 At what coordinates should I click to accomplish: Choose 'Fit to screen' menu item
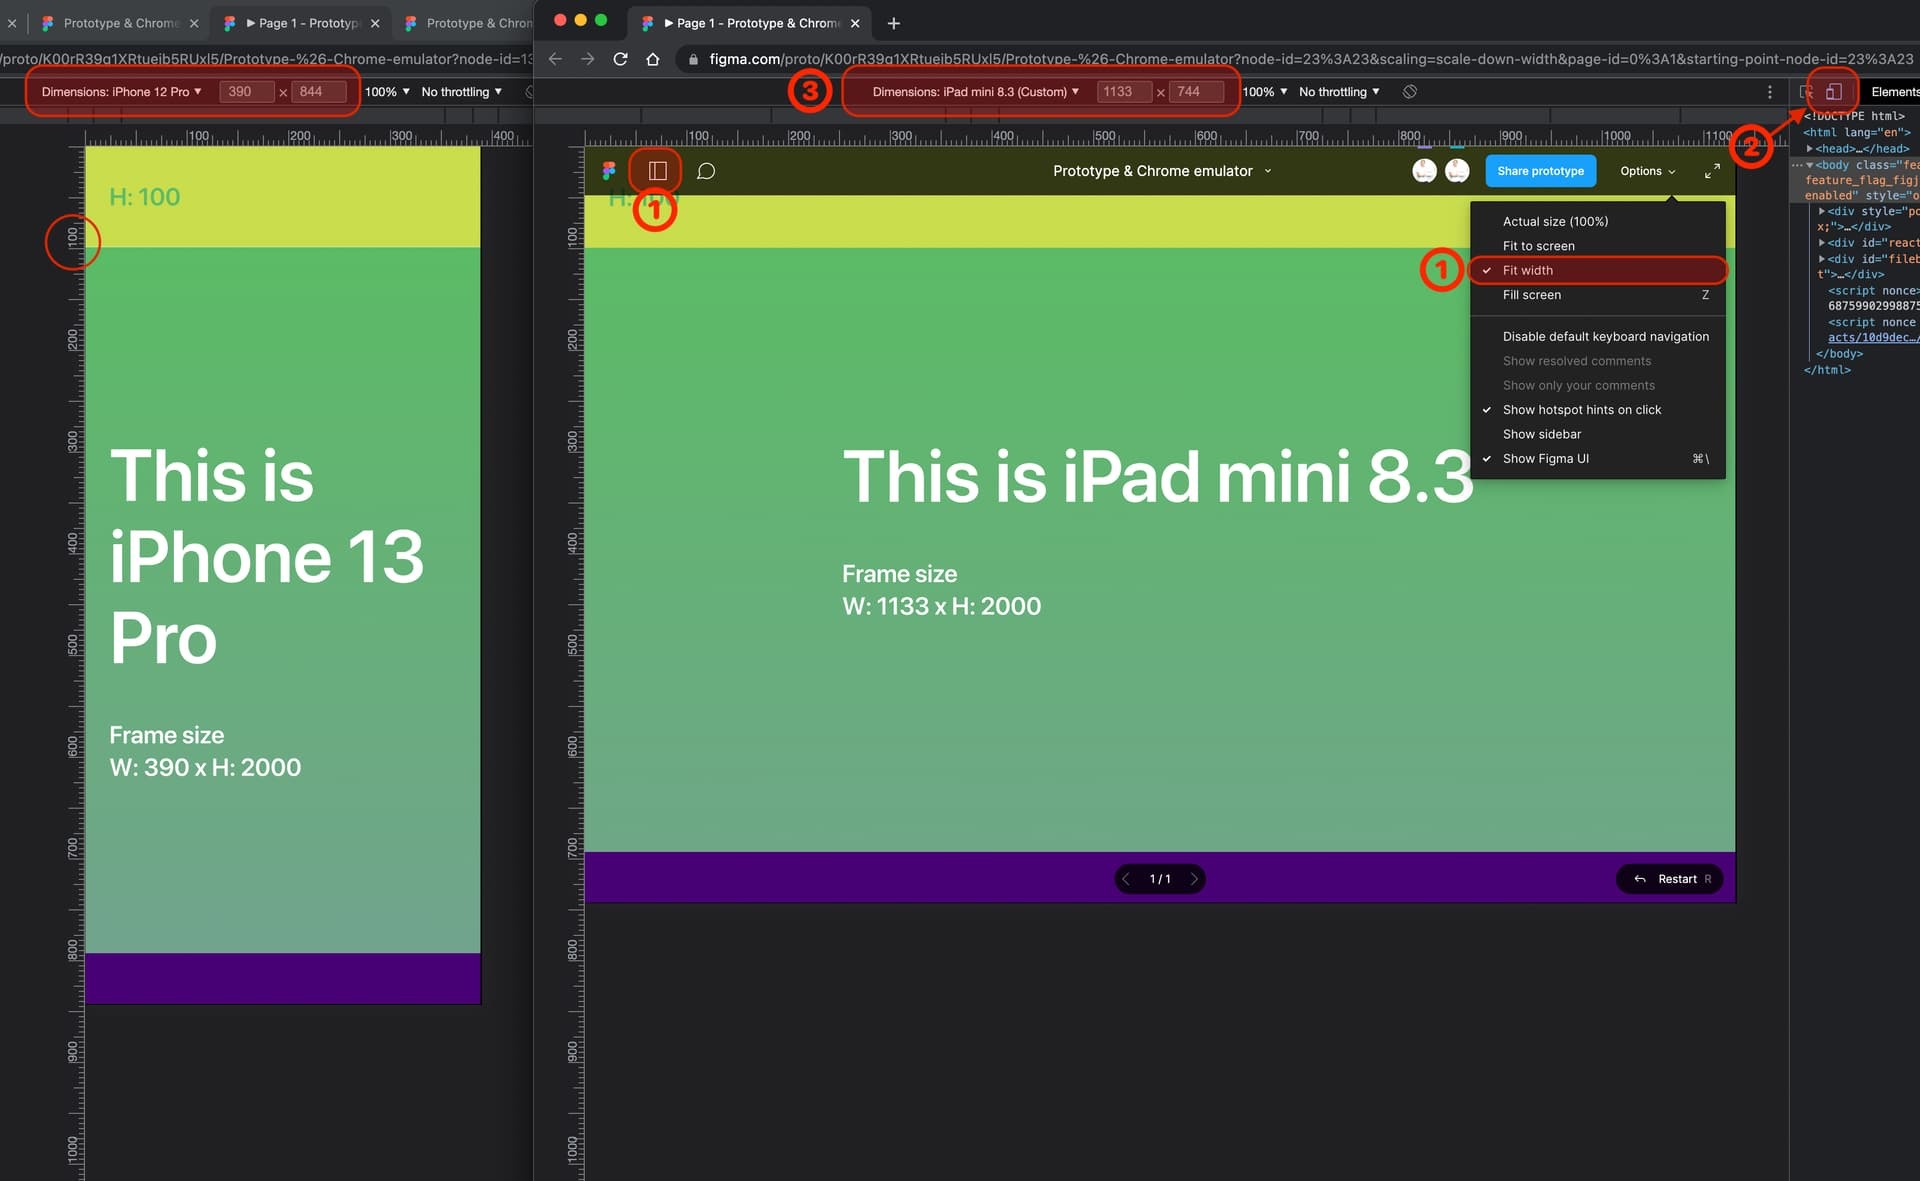coord(1597,246)
